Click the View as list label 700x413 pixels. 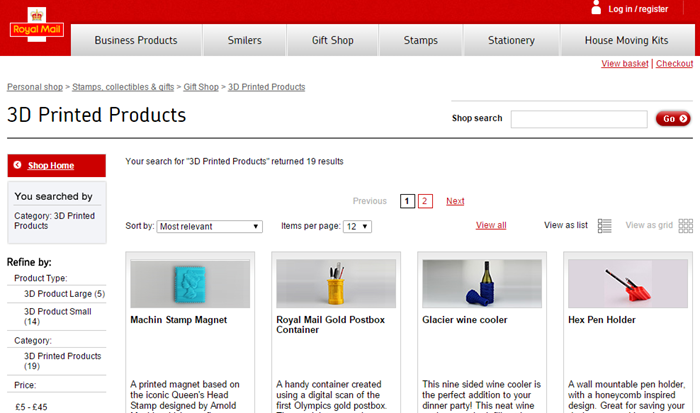pos(566,225)
